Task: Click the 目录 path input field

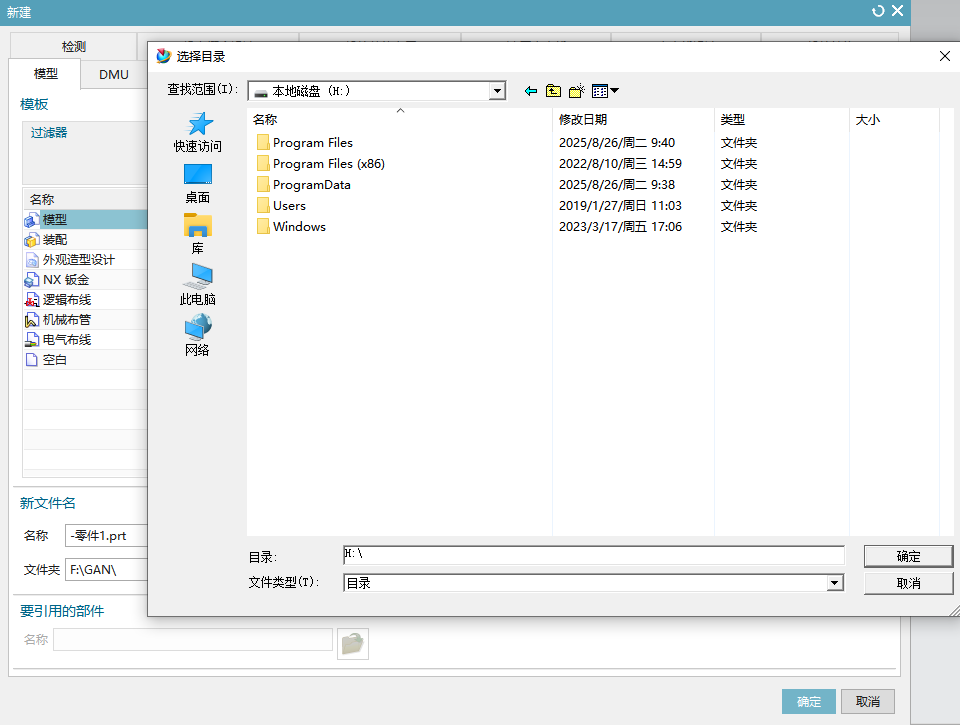Action: (x=593, y=555)
